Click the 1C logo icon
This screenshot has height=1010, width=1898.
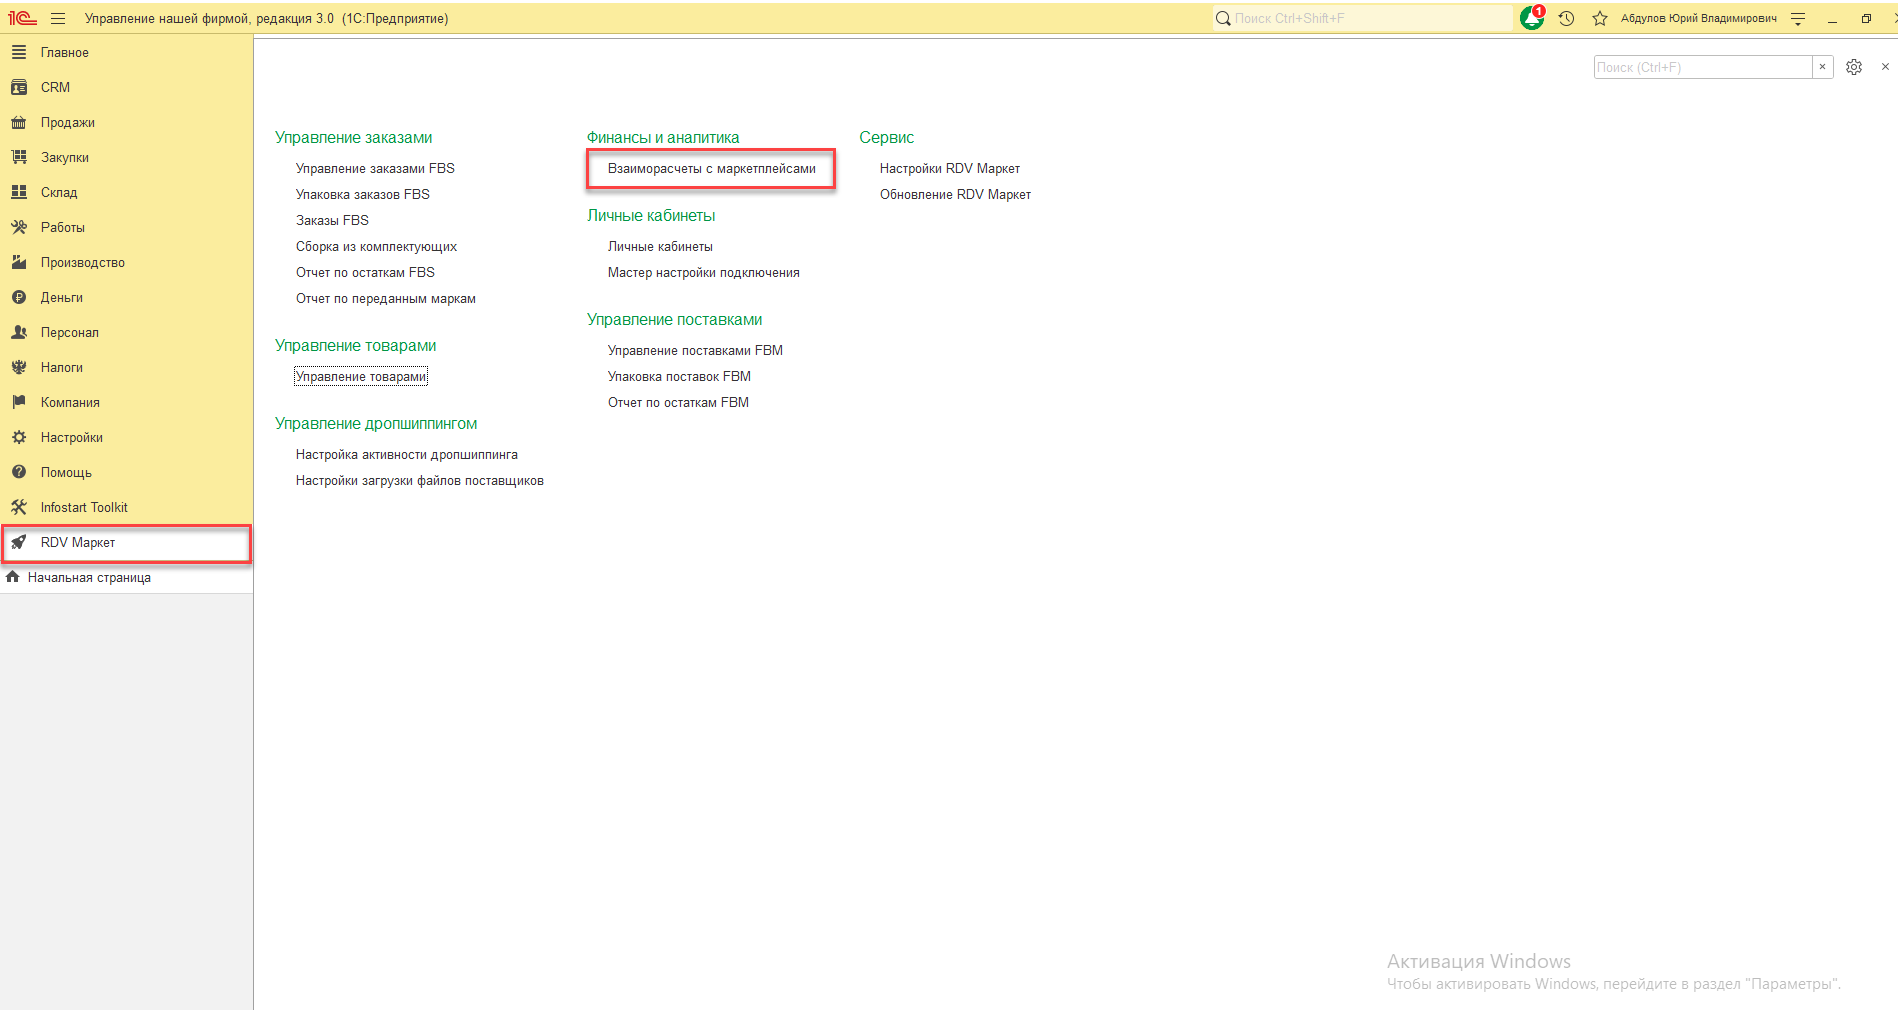22,18
